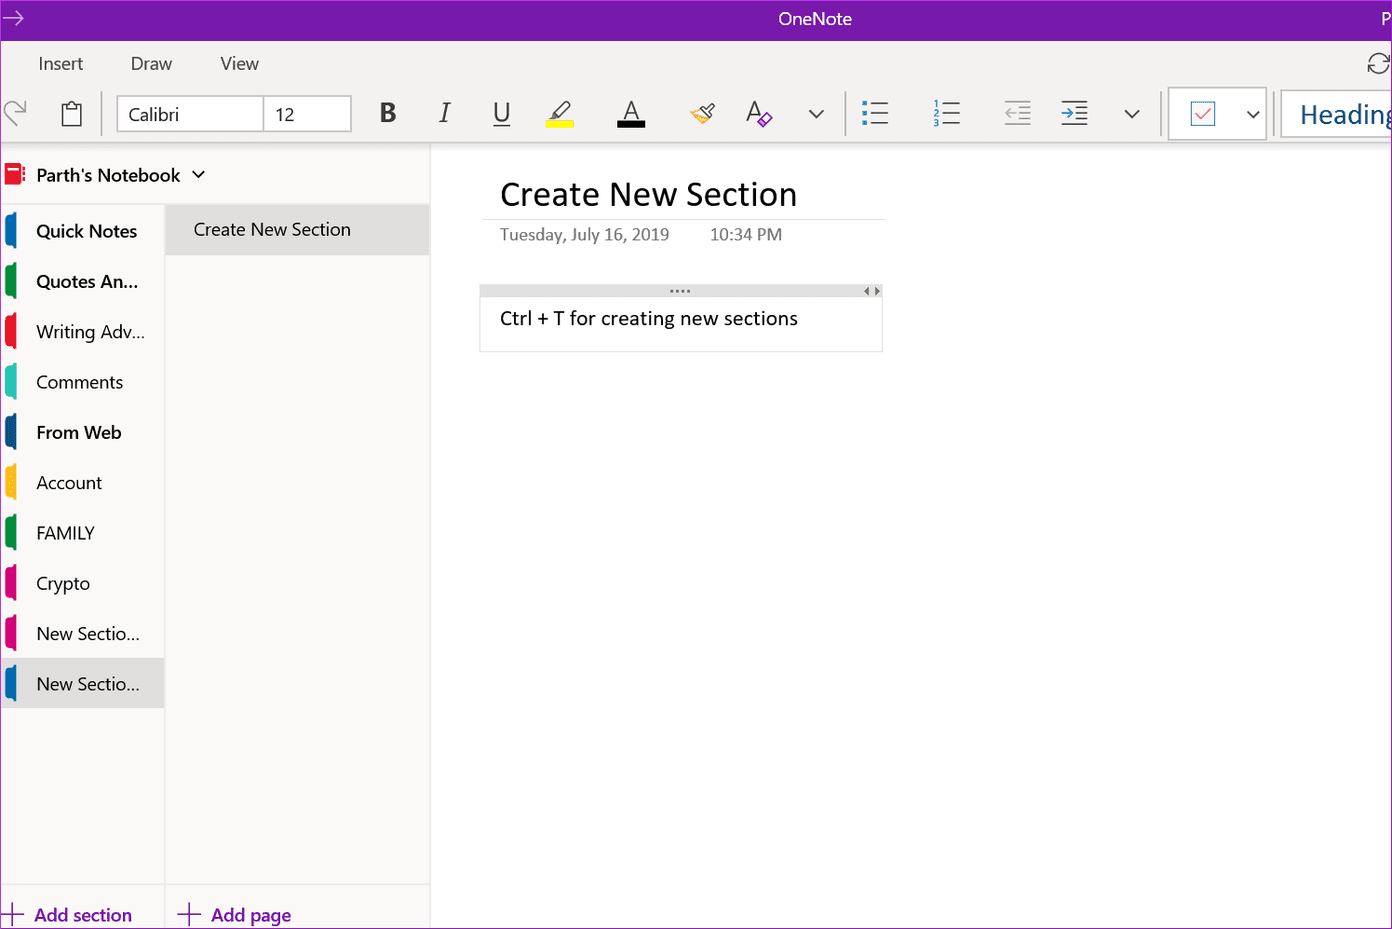Viewport: 1392px width, 929px height.
Task: Open the unselected pink New Sectio... section
Action: click(x=82, y=633)
